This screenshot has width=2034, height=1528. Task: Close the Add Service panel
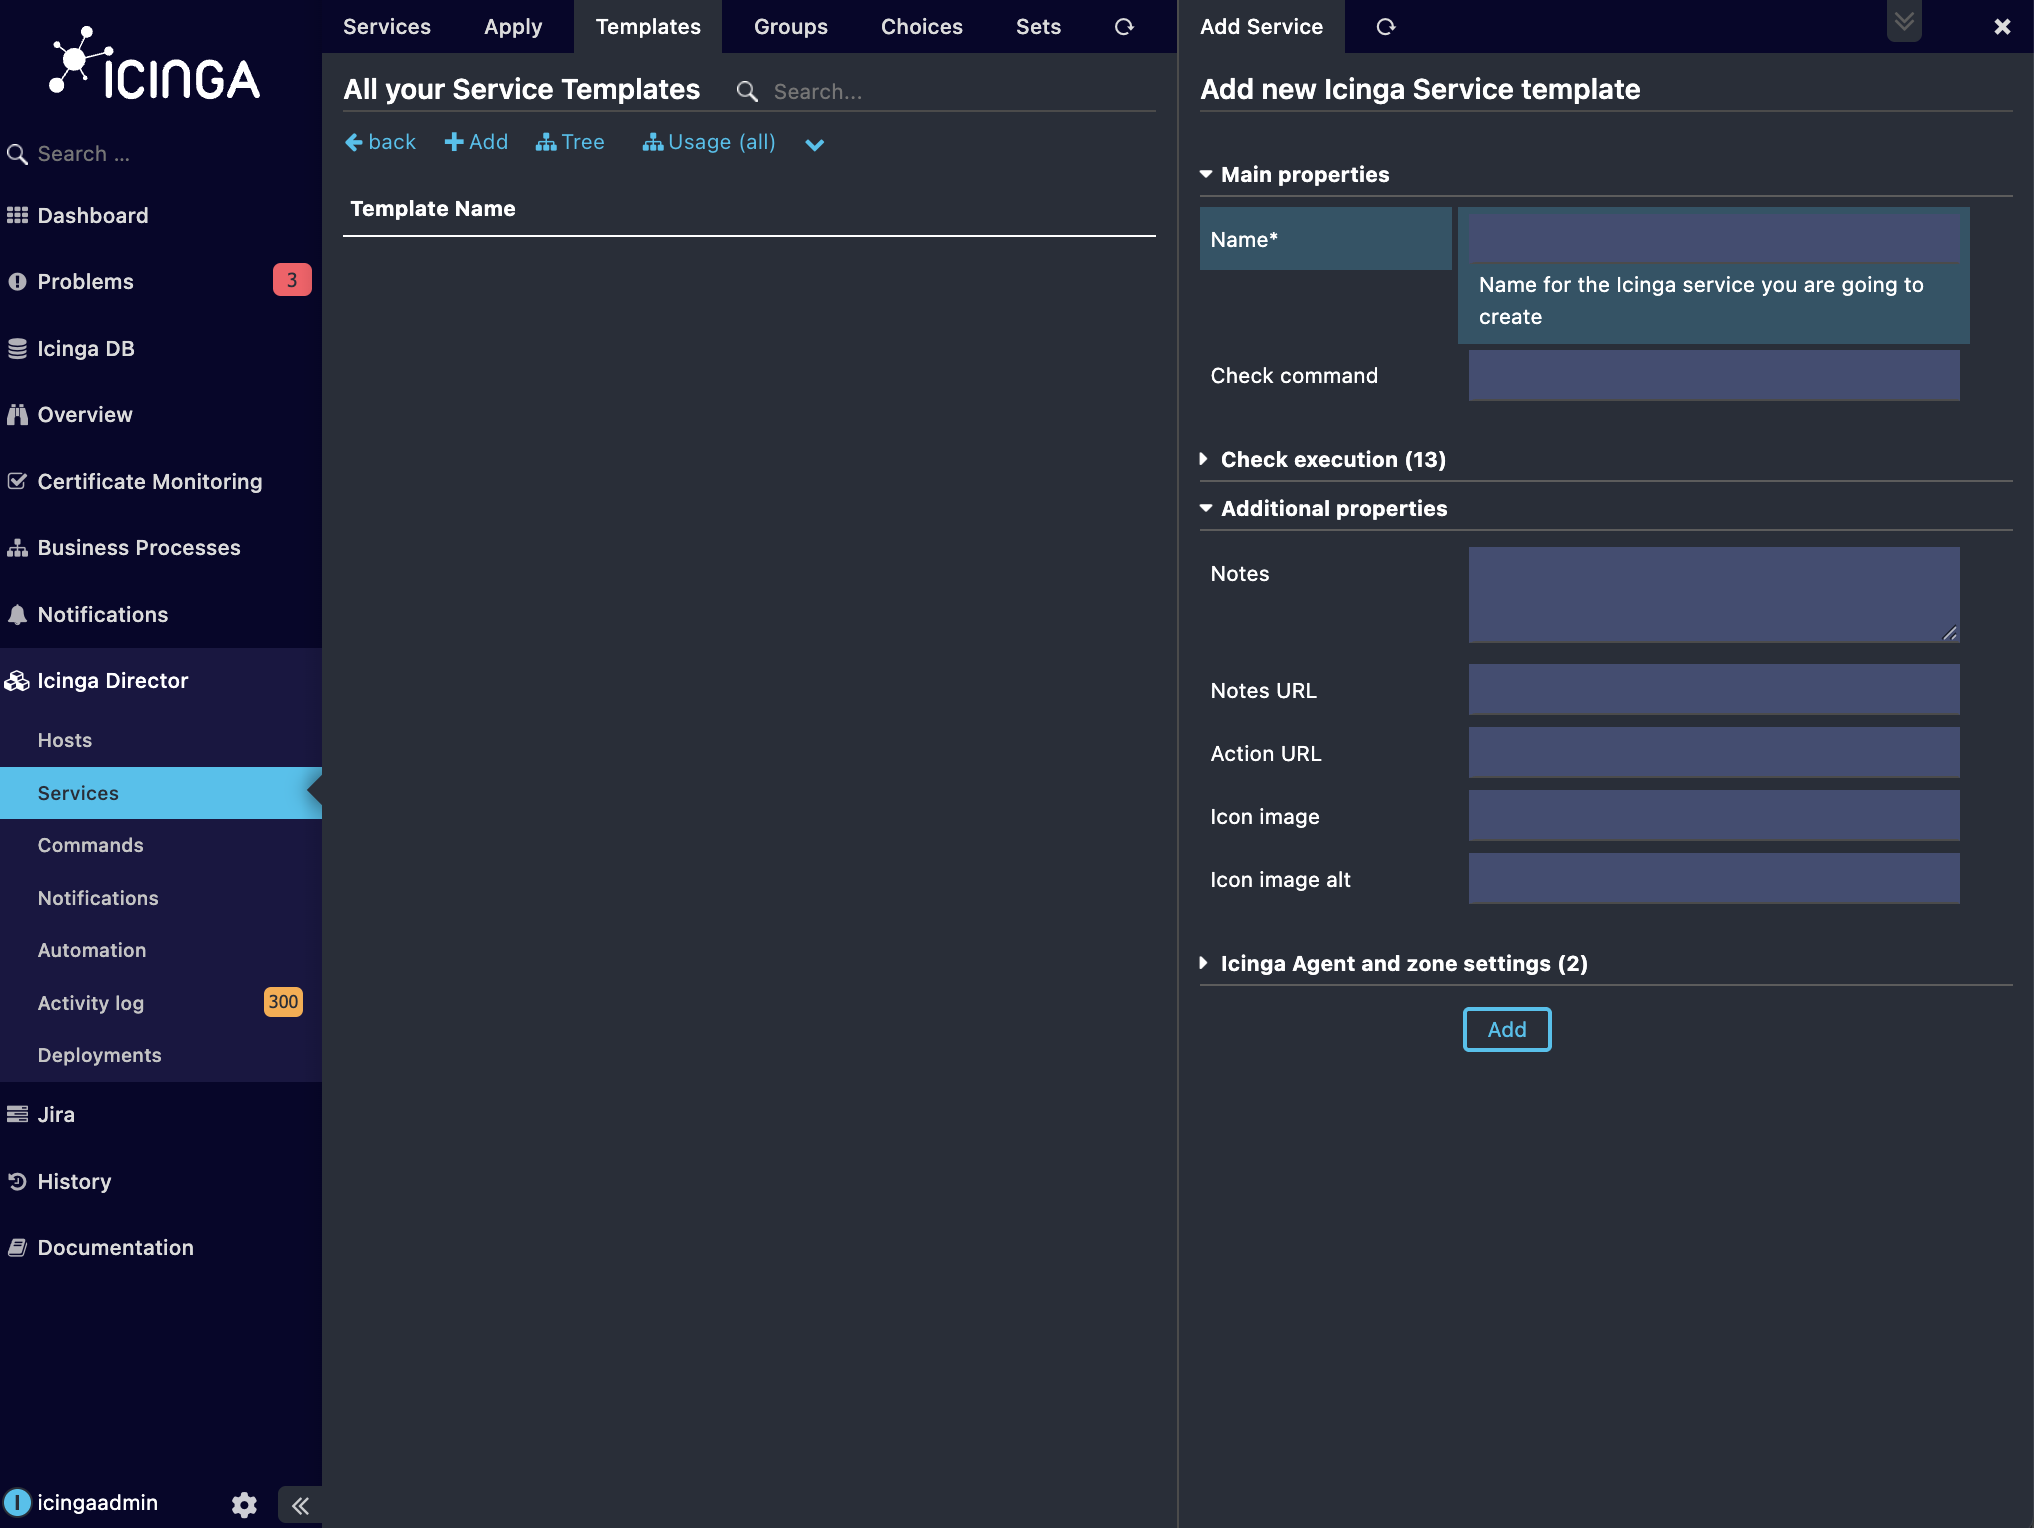tap(2002, 27)
